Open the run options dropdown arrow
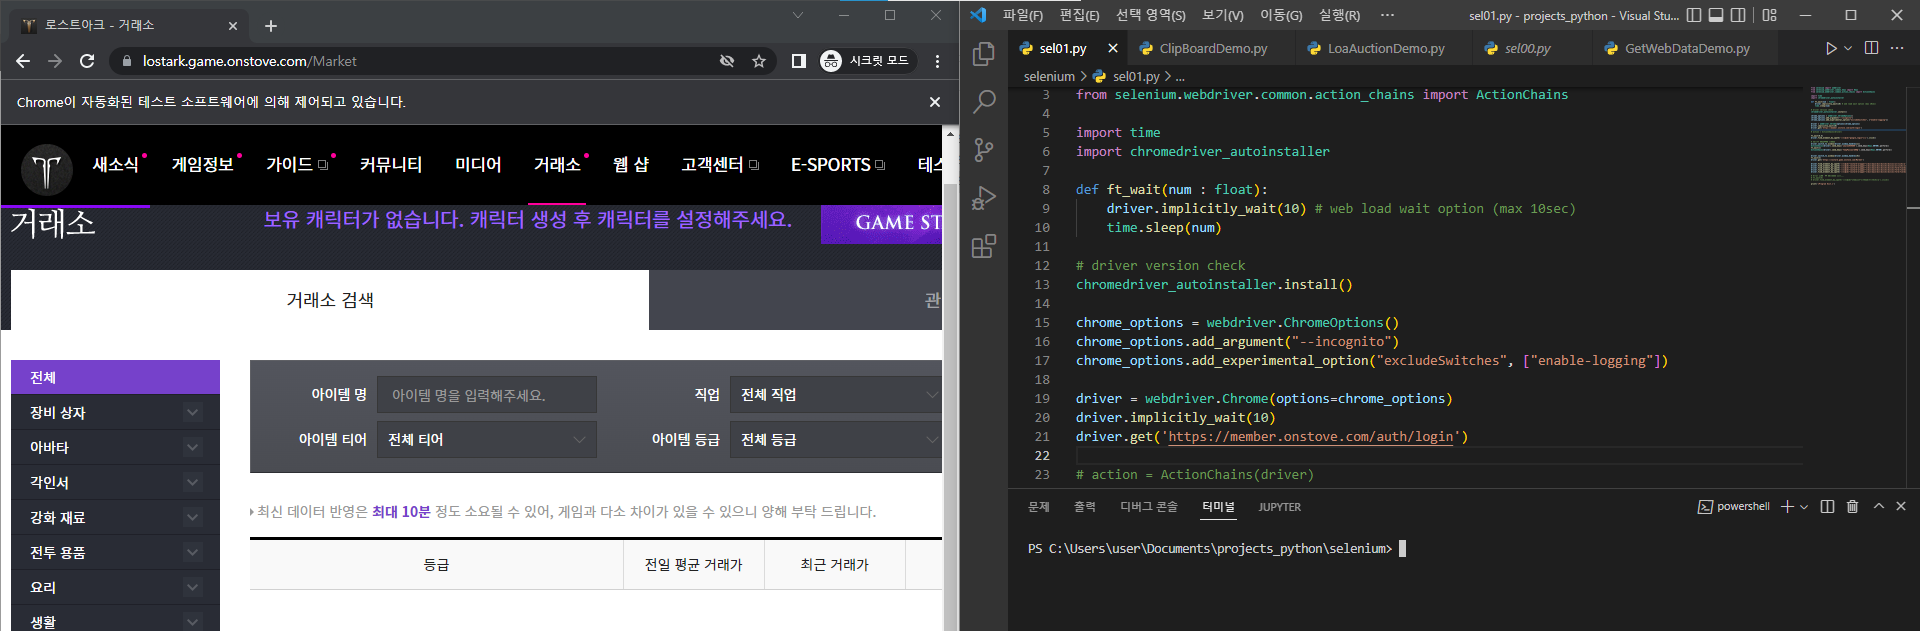Image resolution: width=1920 pixels, height=631 pixels. point(1848,48)
